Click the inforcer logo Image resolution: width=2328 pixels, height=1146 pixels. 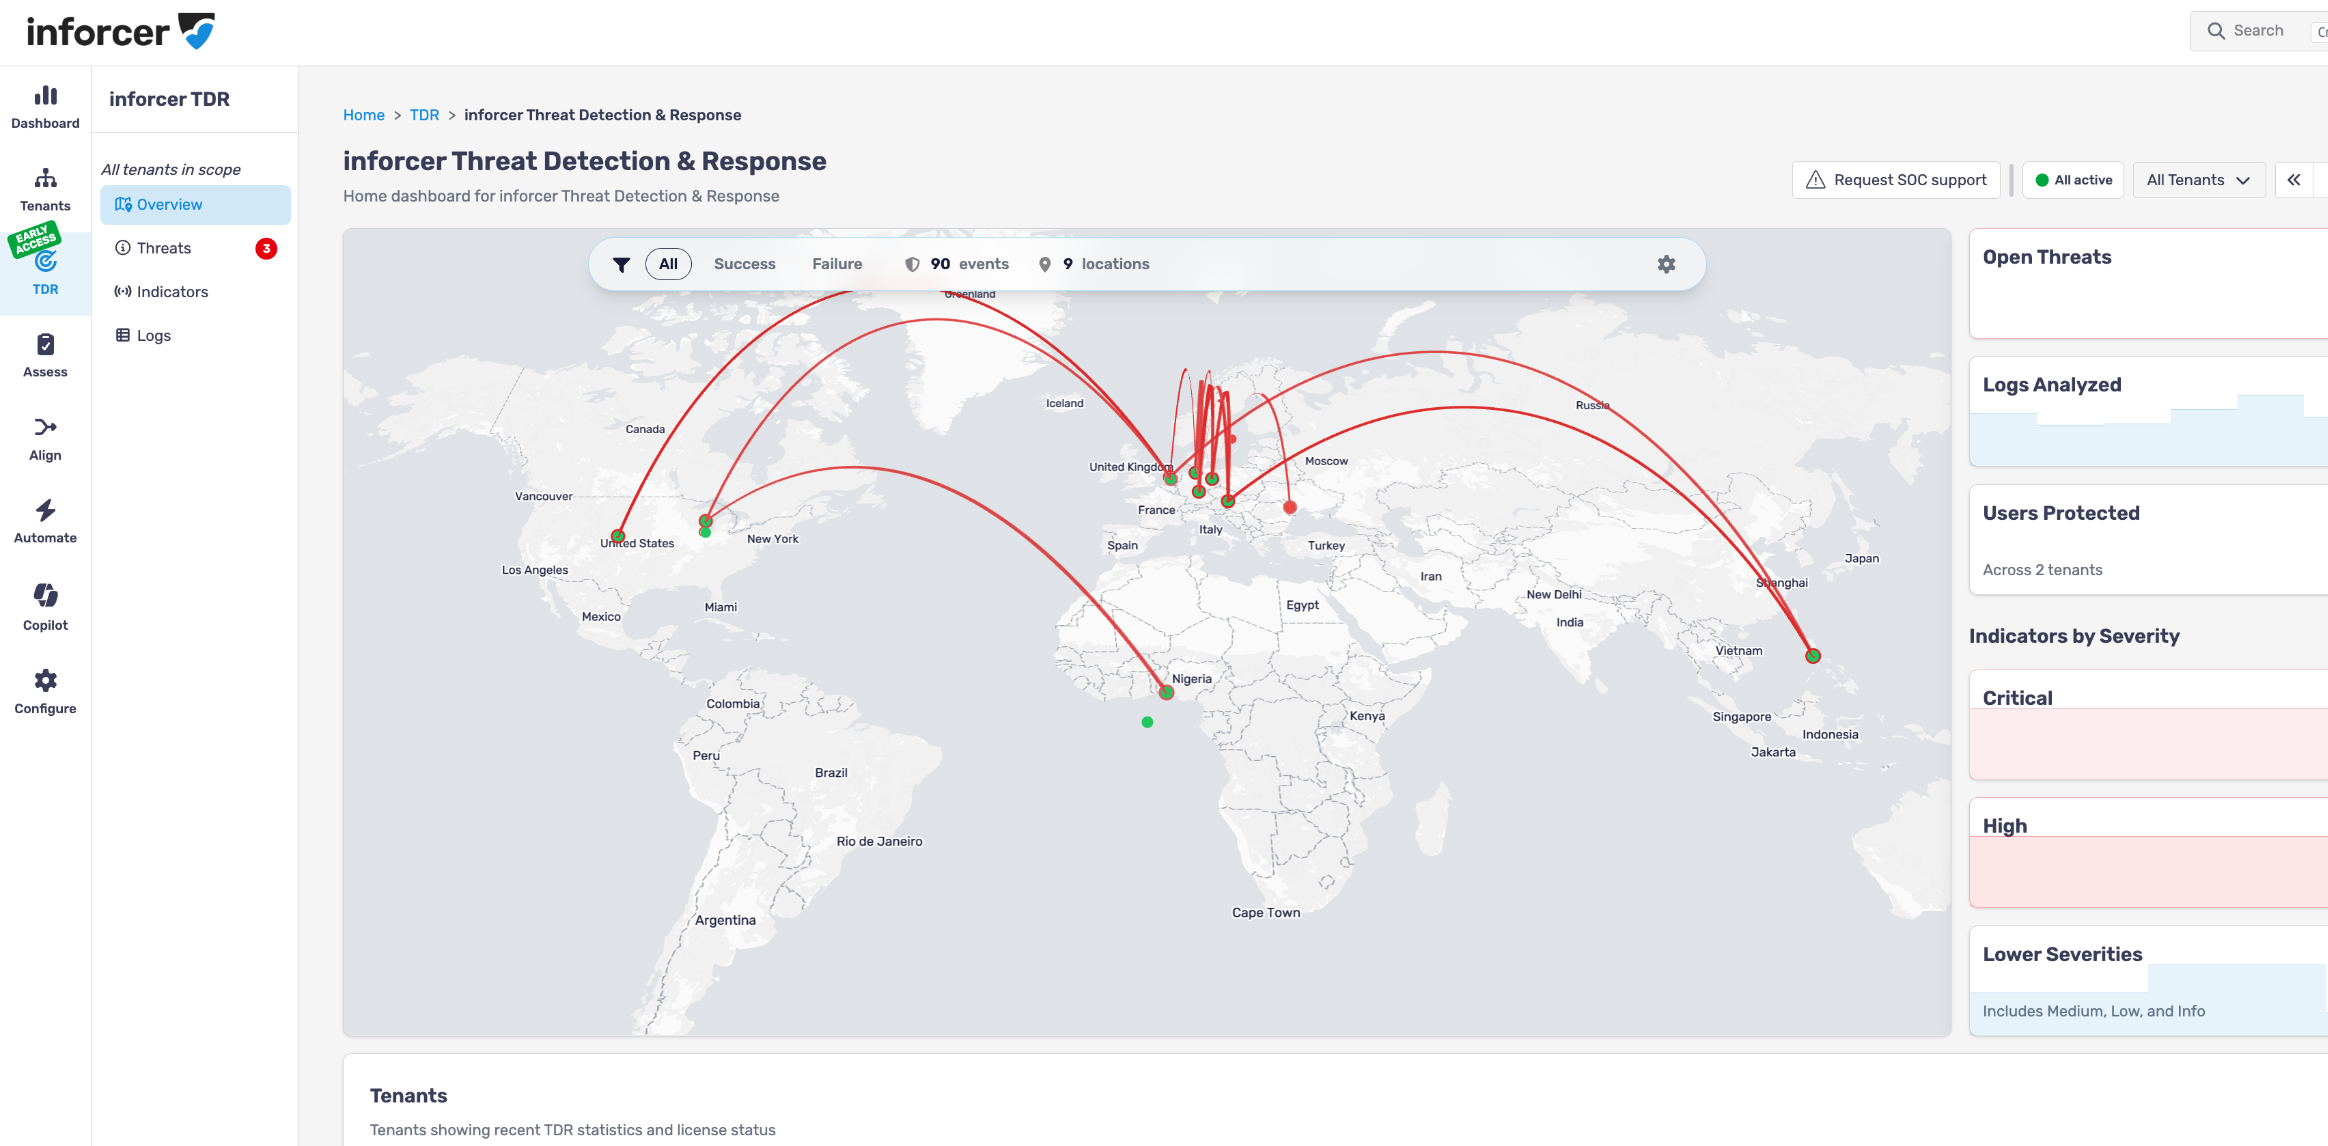[120, 32]
